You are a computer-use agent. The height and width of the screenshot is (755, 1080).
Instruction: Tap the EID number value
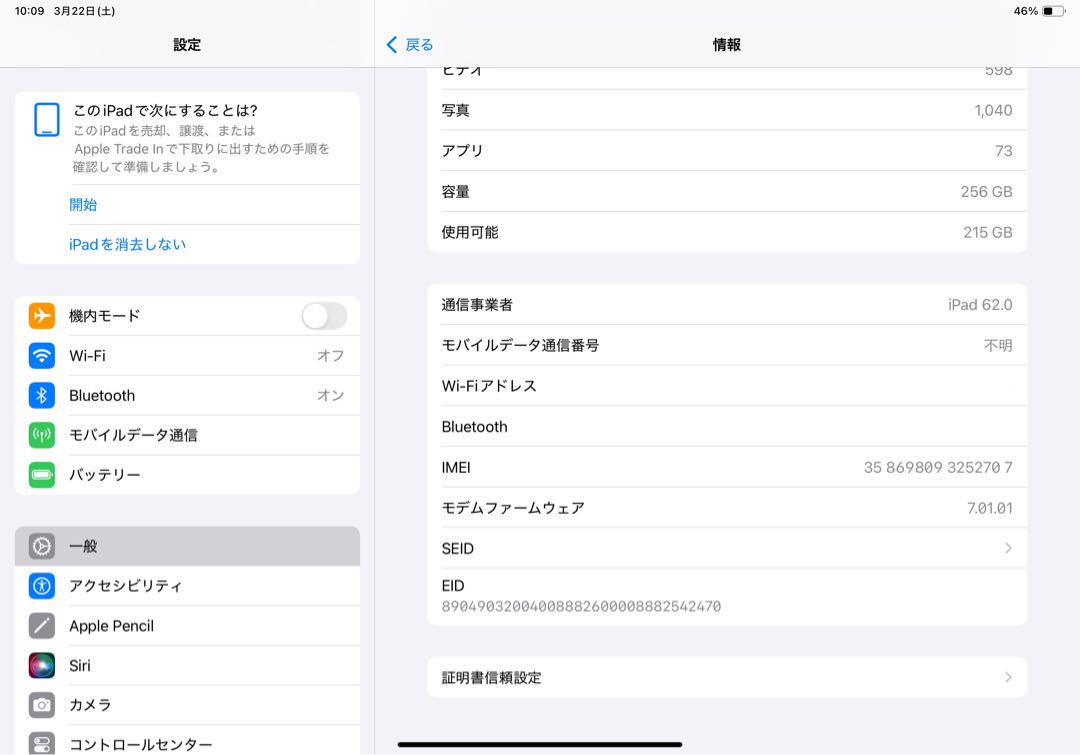581,606
